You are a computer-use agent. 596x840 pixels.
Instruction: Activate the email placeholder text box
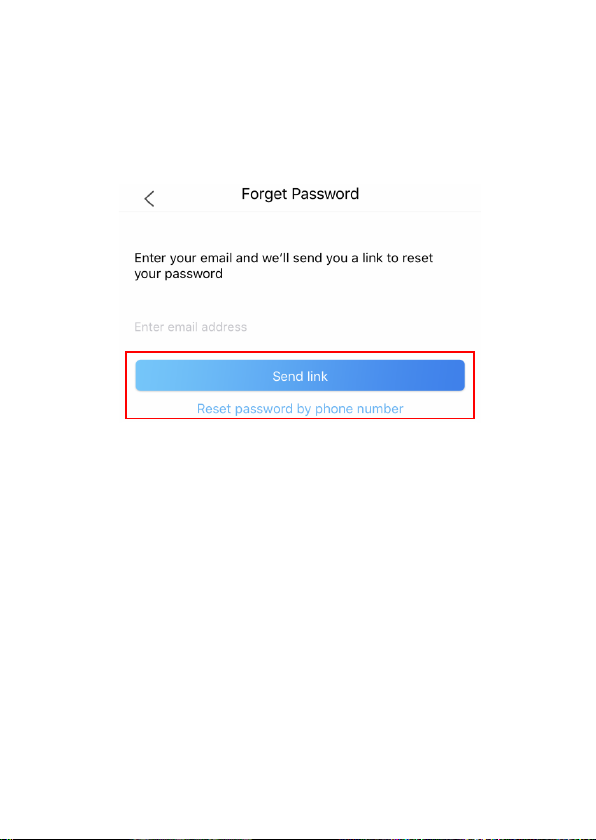click(300, 327)
